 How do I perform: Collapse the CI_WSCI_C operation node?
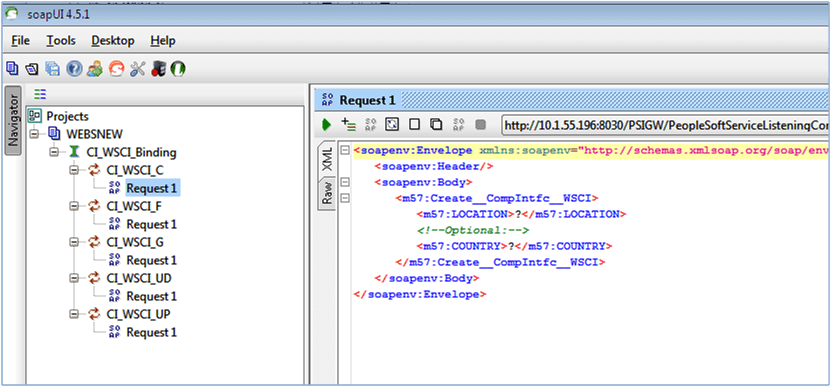tap(74, 170)
